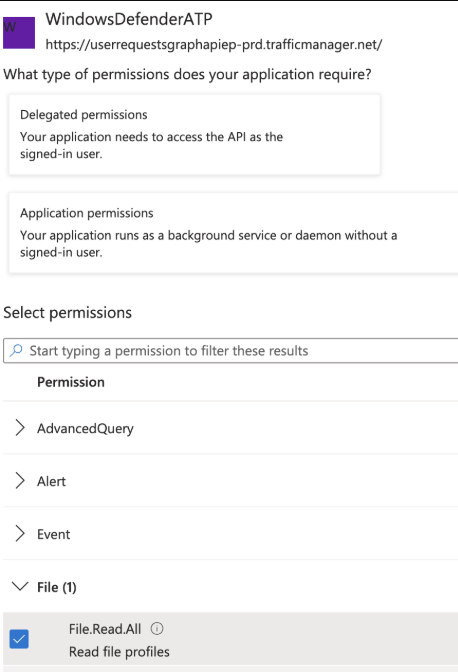Image resolution: width=458 pixels, height=672 pixels.
Task: Click the File.Read.All info icon
Action: [157, 629]
